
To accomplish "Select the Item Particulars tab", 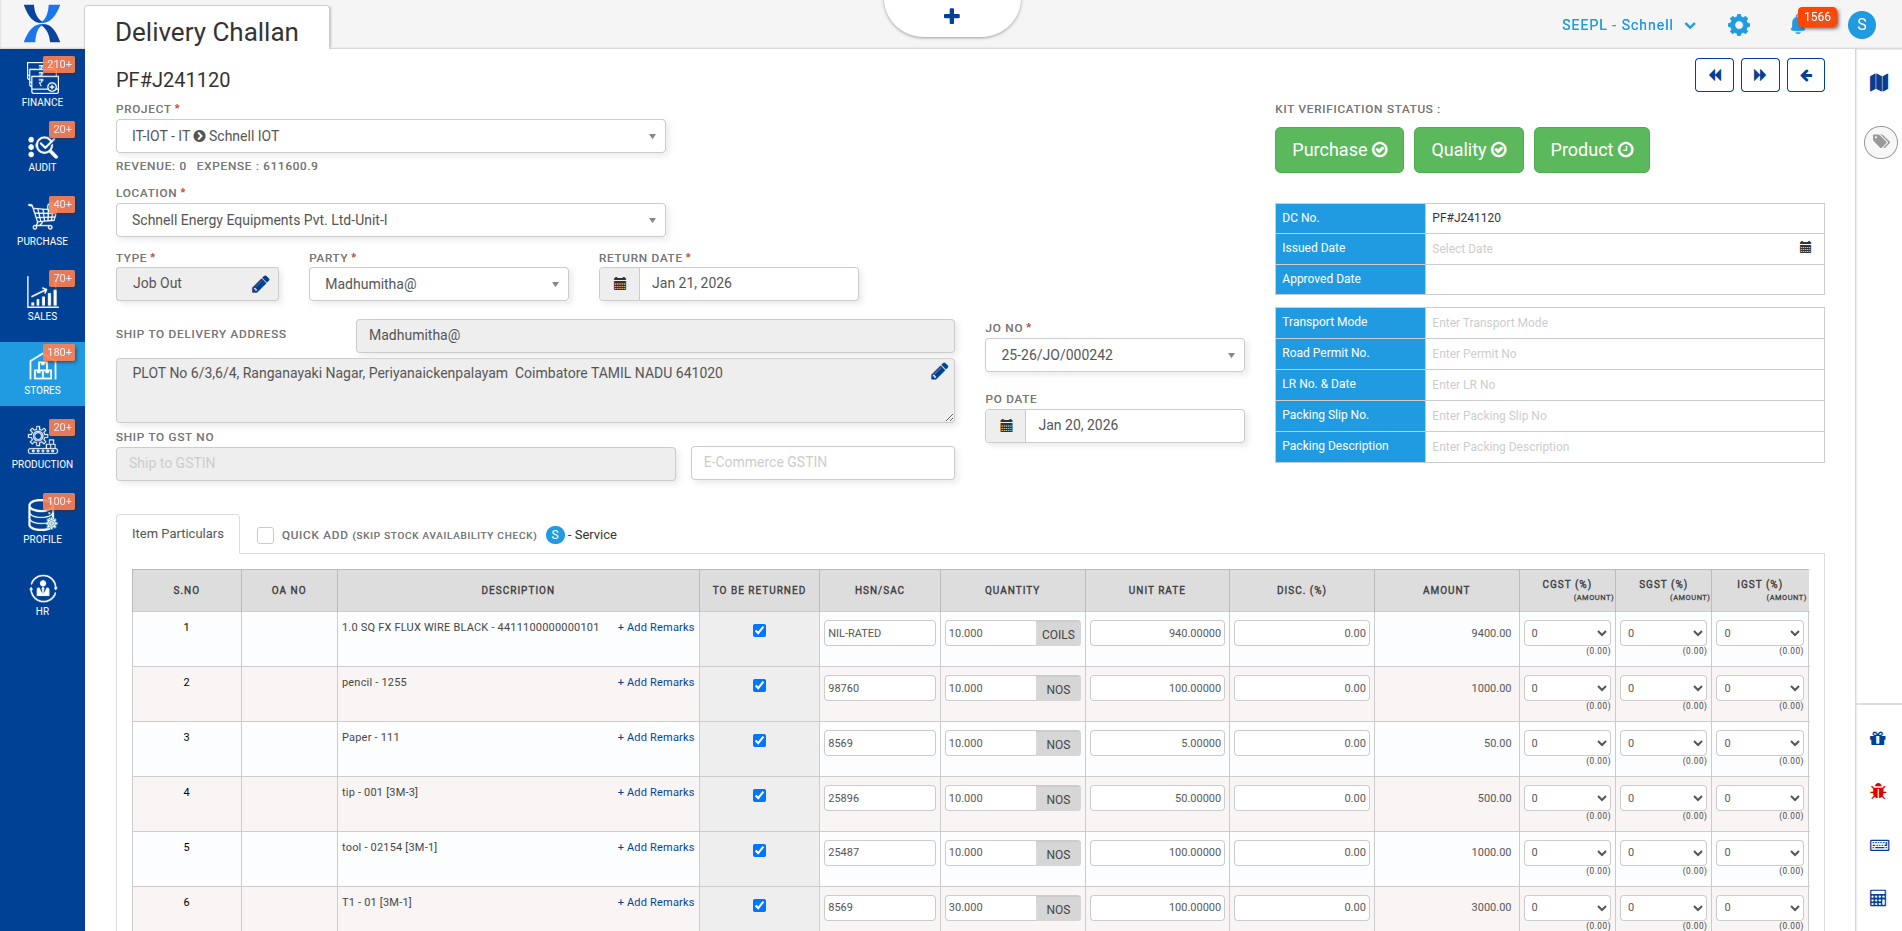I will point(178,534).
